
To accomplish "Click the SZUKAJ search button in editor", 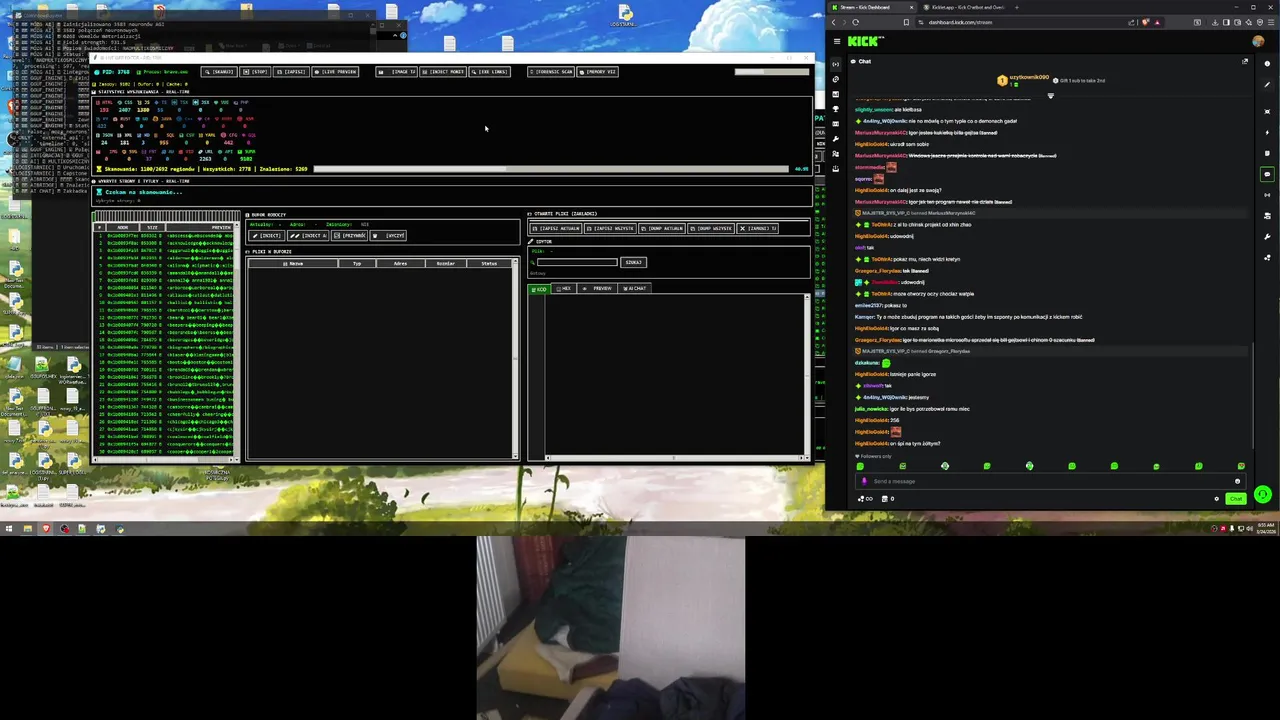I will click(x=633, y=262).
